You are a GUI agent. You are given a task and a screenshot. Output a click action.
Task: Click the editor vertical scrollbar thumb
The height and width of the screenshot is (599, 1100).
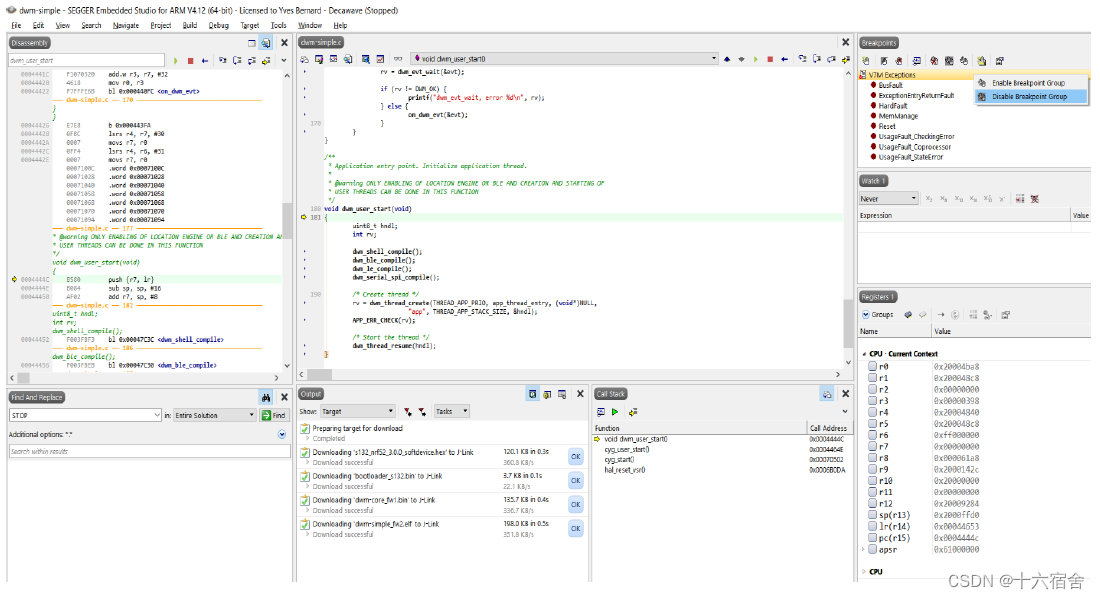coord(846,323)
